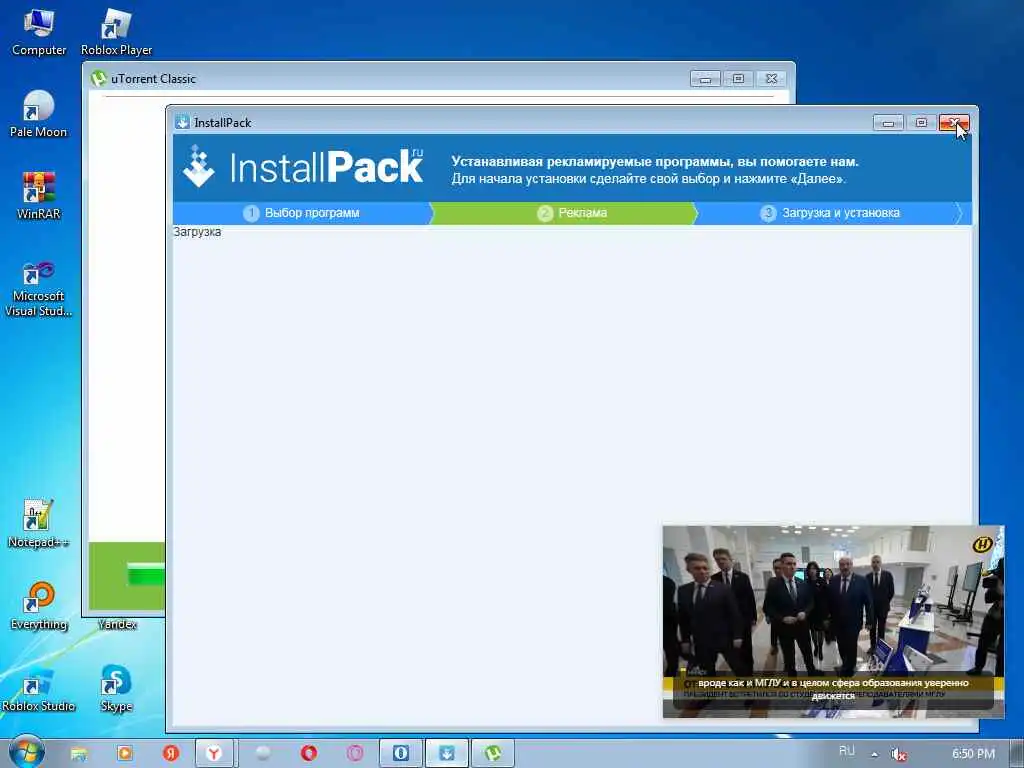Open the Pale Moon browser shortcut
The width and height of the screenshot is (1024, 768).
click(39, 114)
